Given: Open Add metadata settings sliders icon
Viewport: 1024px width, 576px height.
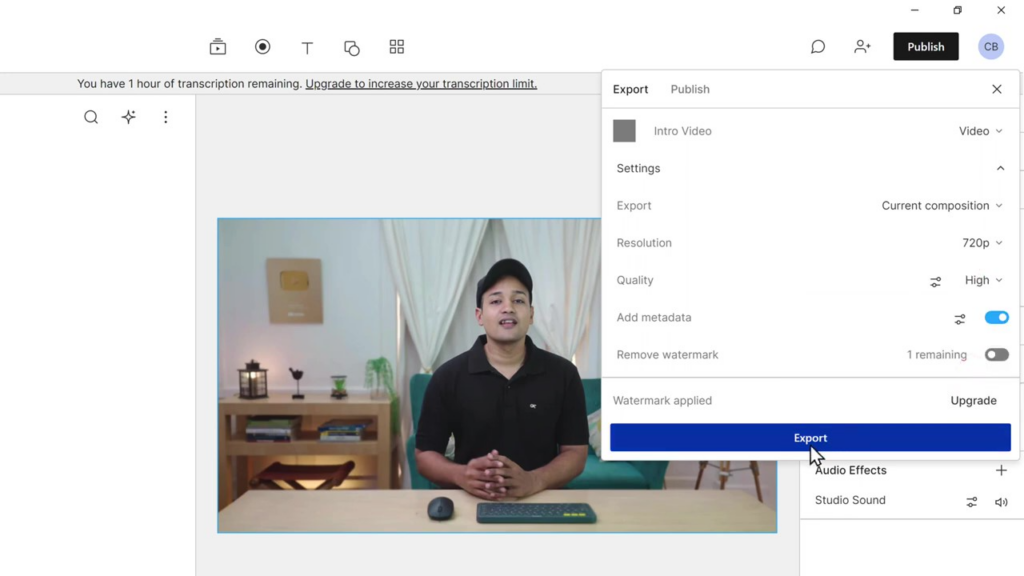Looking at the screenshot, I should point(959,319).
